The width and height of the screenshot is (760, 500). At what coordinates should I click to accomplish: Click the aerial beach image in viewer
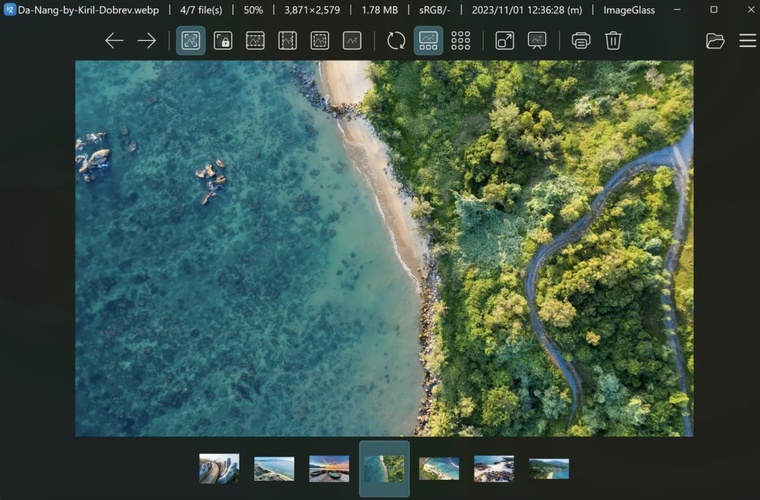click(384, 248)
